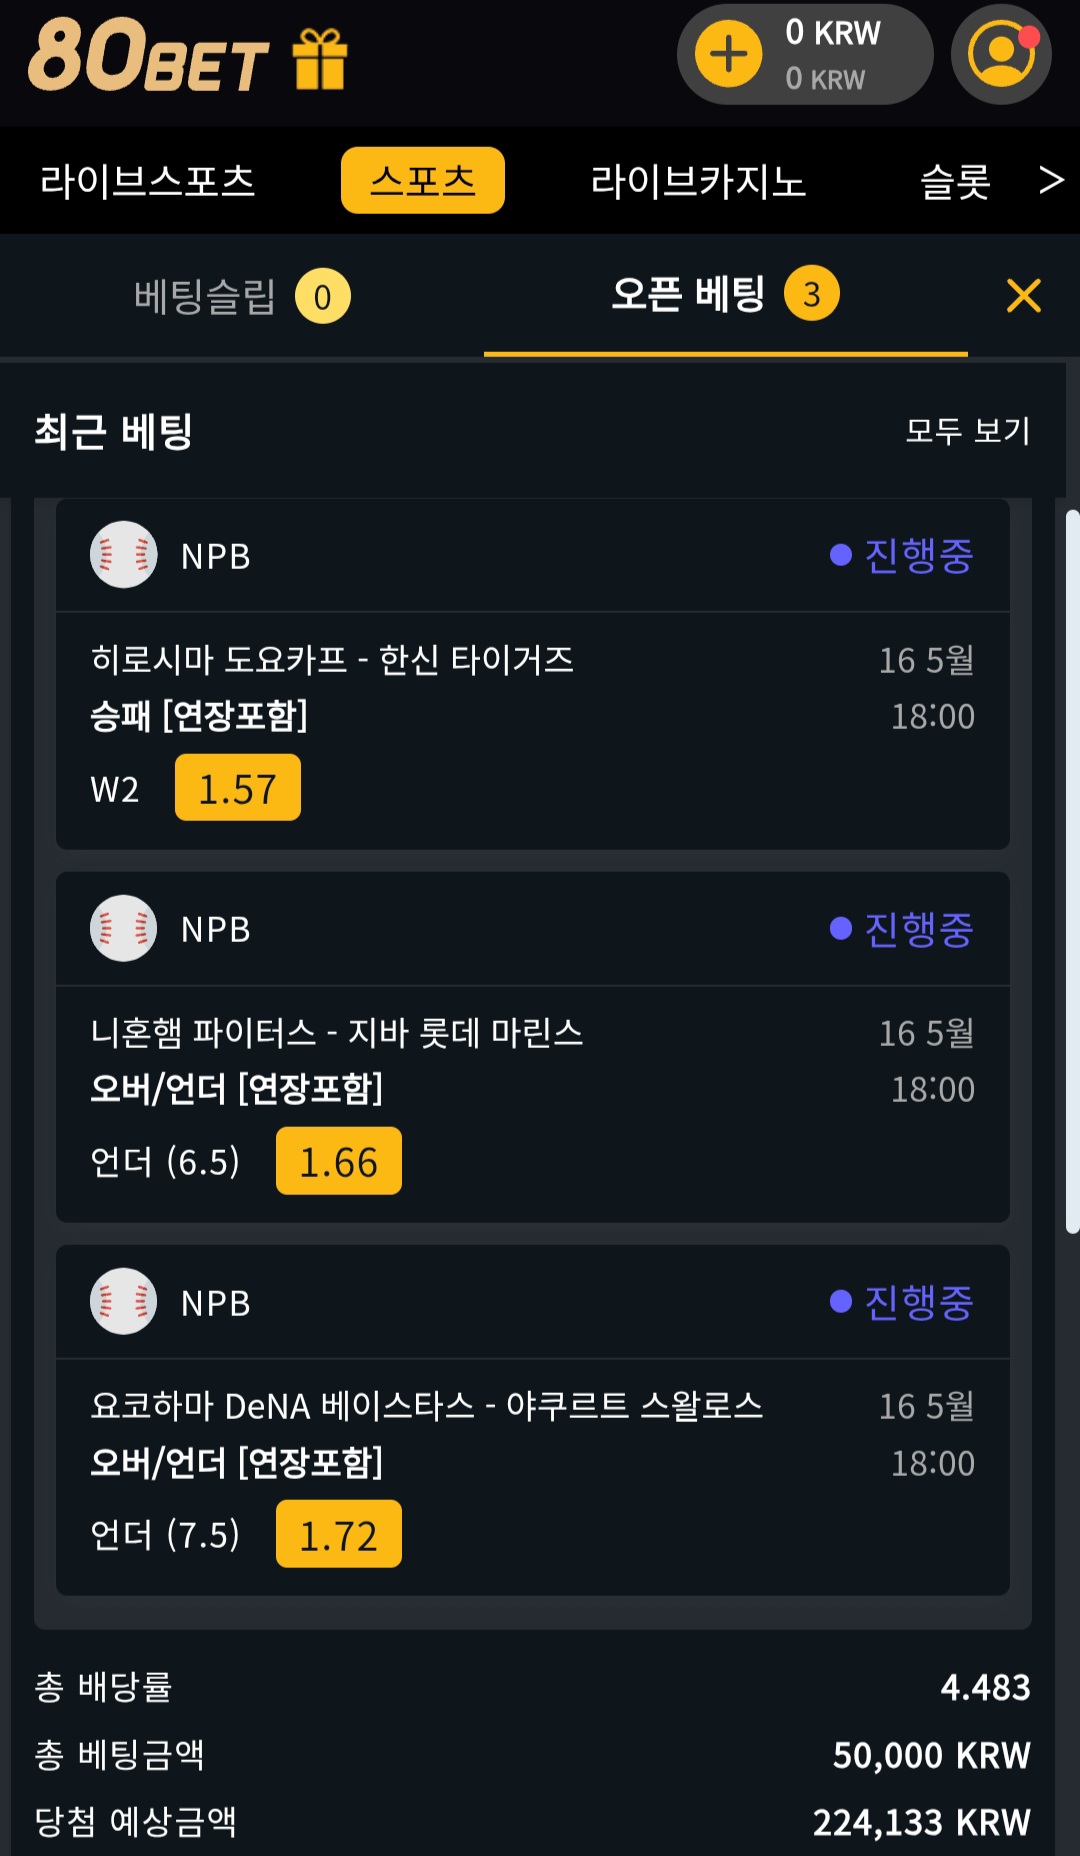Close the bet panel with the X
The image size is (1080, 1856).
1023,296
